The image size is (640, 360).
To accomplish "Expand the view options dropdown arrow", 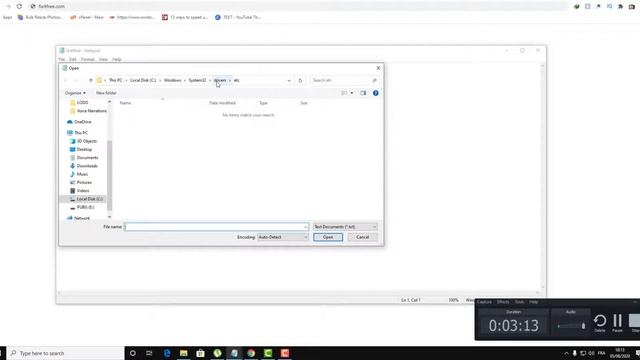I will [352, 93].
